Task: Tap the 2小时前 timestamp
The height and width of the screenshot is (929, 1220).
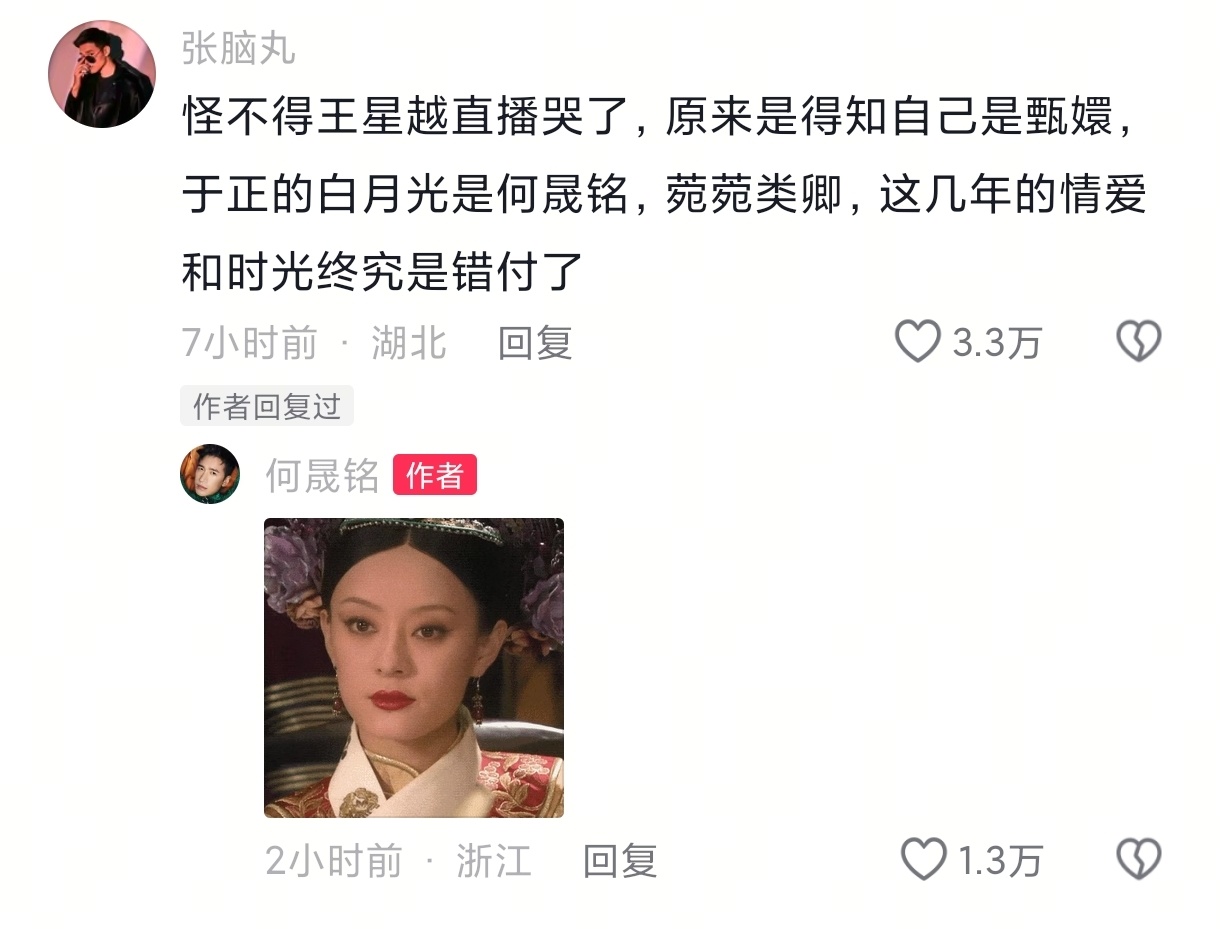Action: 334,860
